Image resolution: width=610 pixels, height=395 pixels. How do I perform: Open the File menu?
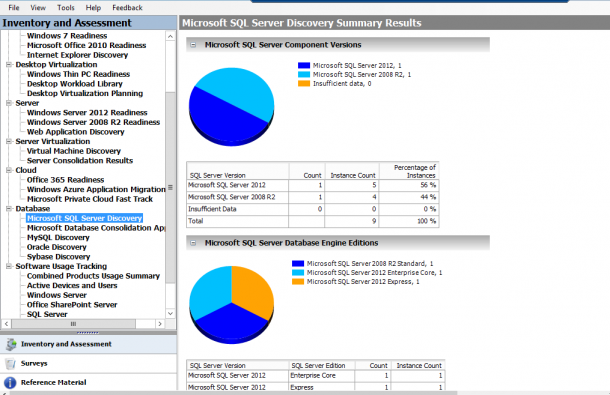click(14, 7)
